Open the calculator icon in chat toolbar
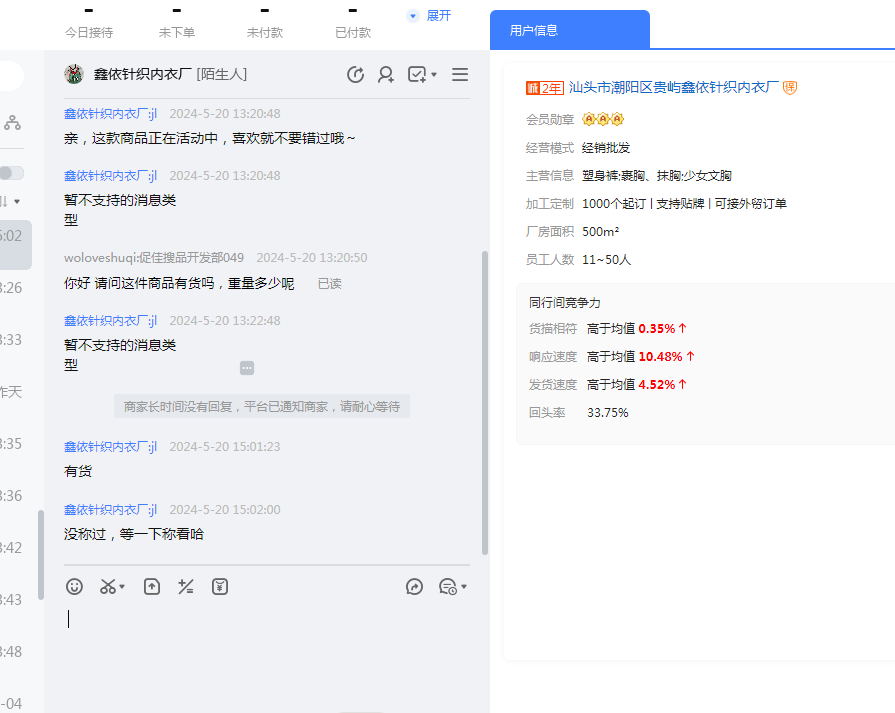The width and height of the screenshot is (895, 713). pos(185,587)
